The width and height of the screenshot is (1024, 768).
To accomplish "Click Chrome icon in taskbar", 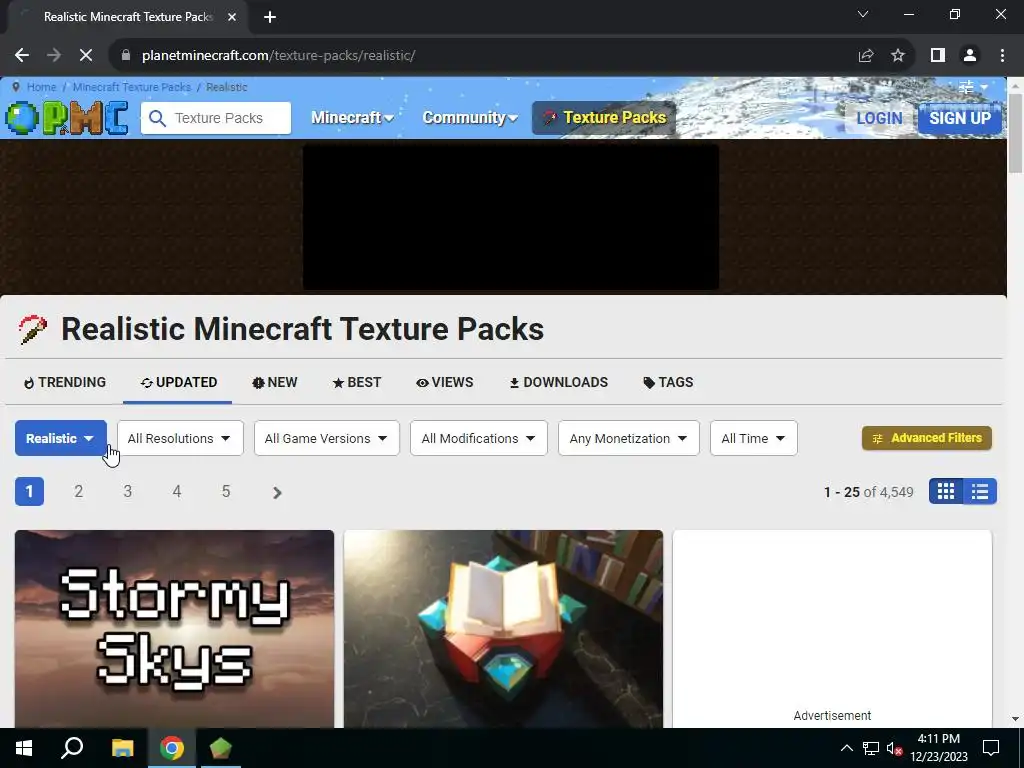I will pos(172,748).
